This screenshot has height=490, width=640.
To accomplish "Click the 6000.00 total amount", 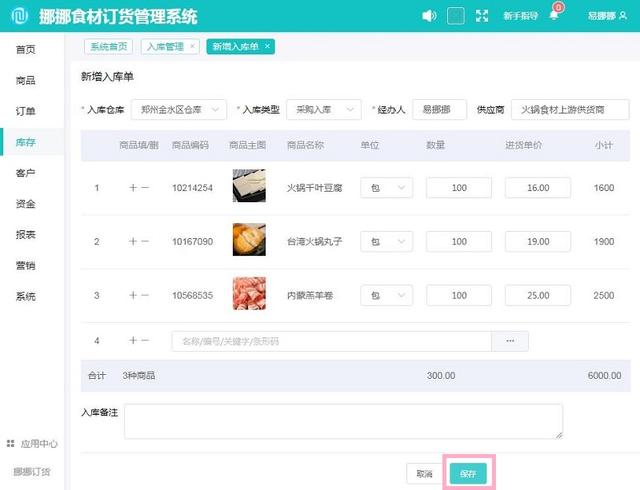I will coord(604,376).
